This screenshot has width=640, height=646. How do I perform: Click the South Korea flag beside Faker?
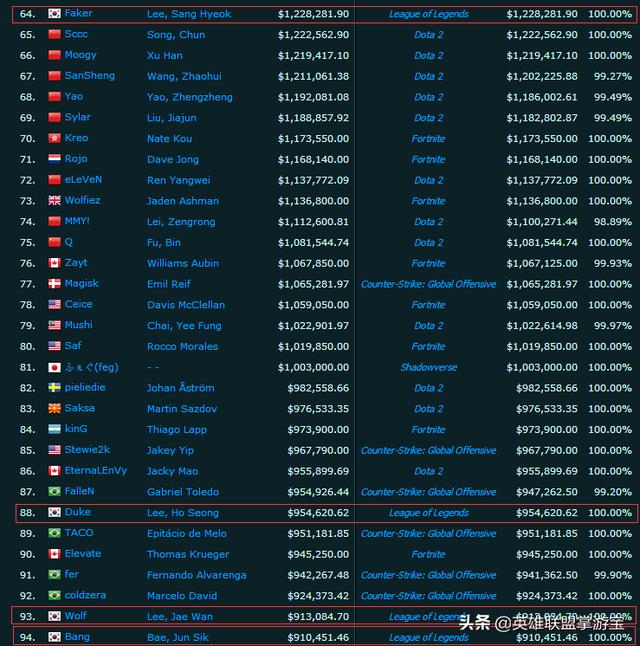click(54, 14)
